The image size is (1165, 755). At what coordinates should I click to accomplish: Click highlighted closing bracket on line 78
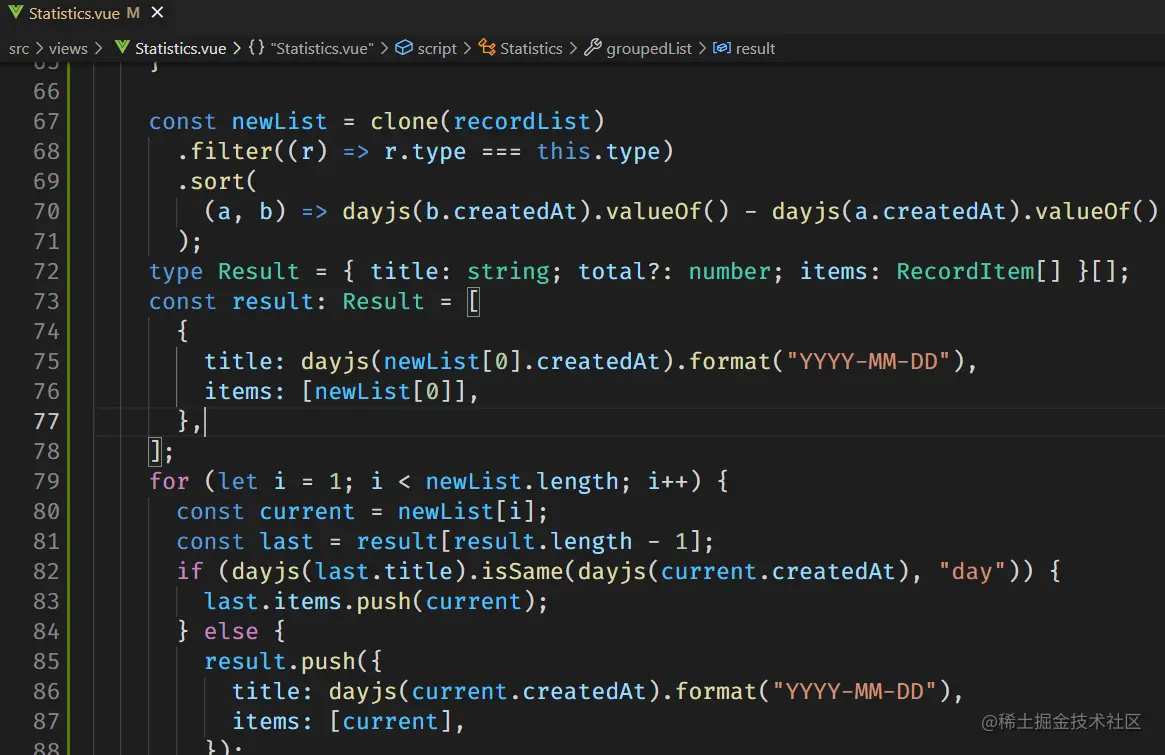point(155,451)
